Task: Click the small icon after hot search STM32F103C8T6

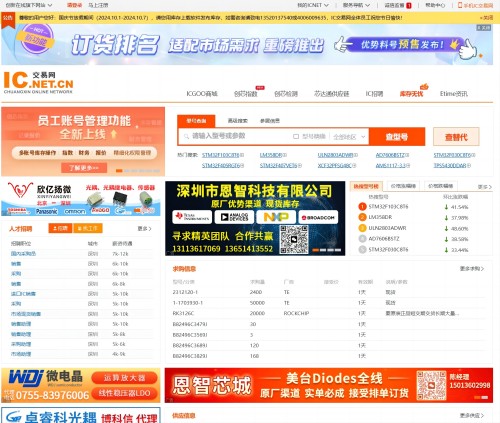Action: click(x=242, y=155)
